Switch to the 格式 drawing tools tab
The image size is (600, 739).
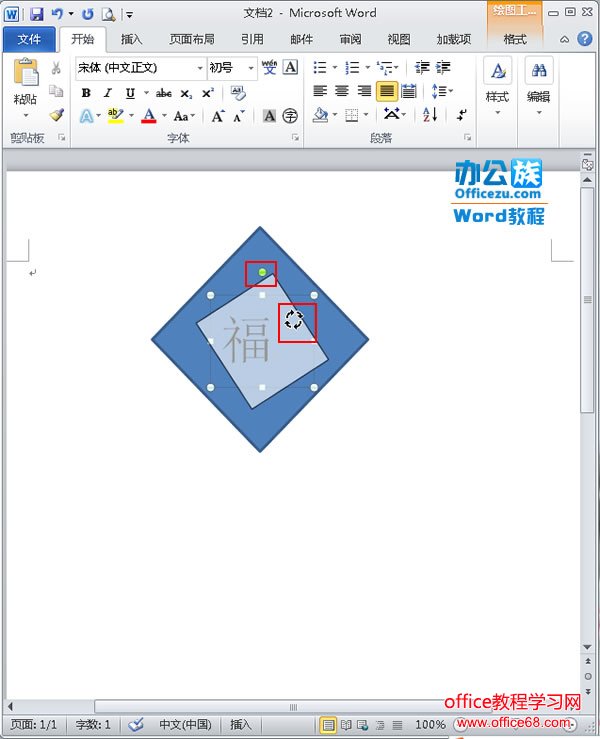[515, 40]
